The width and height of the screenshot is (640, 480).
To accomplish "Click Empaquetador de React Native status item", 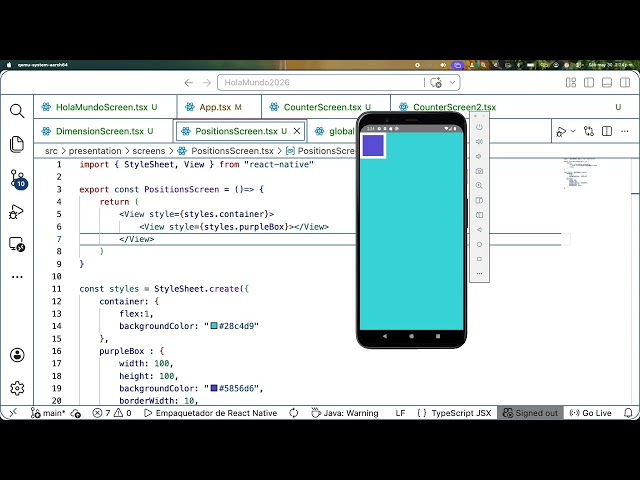I will [211, 413].
